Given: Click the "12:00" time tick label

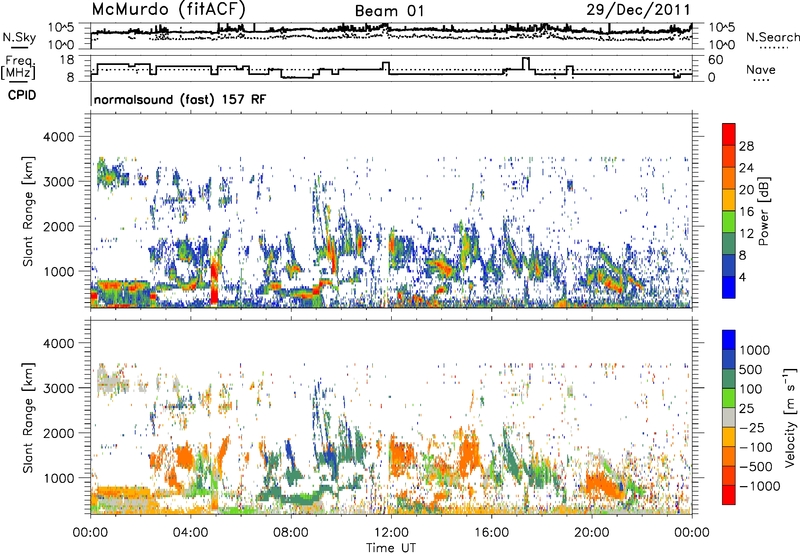Looking at the screenshot, I should click(x=391, y=533).
